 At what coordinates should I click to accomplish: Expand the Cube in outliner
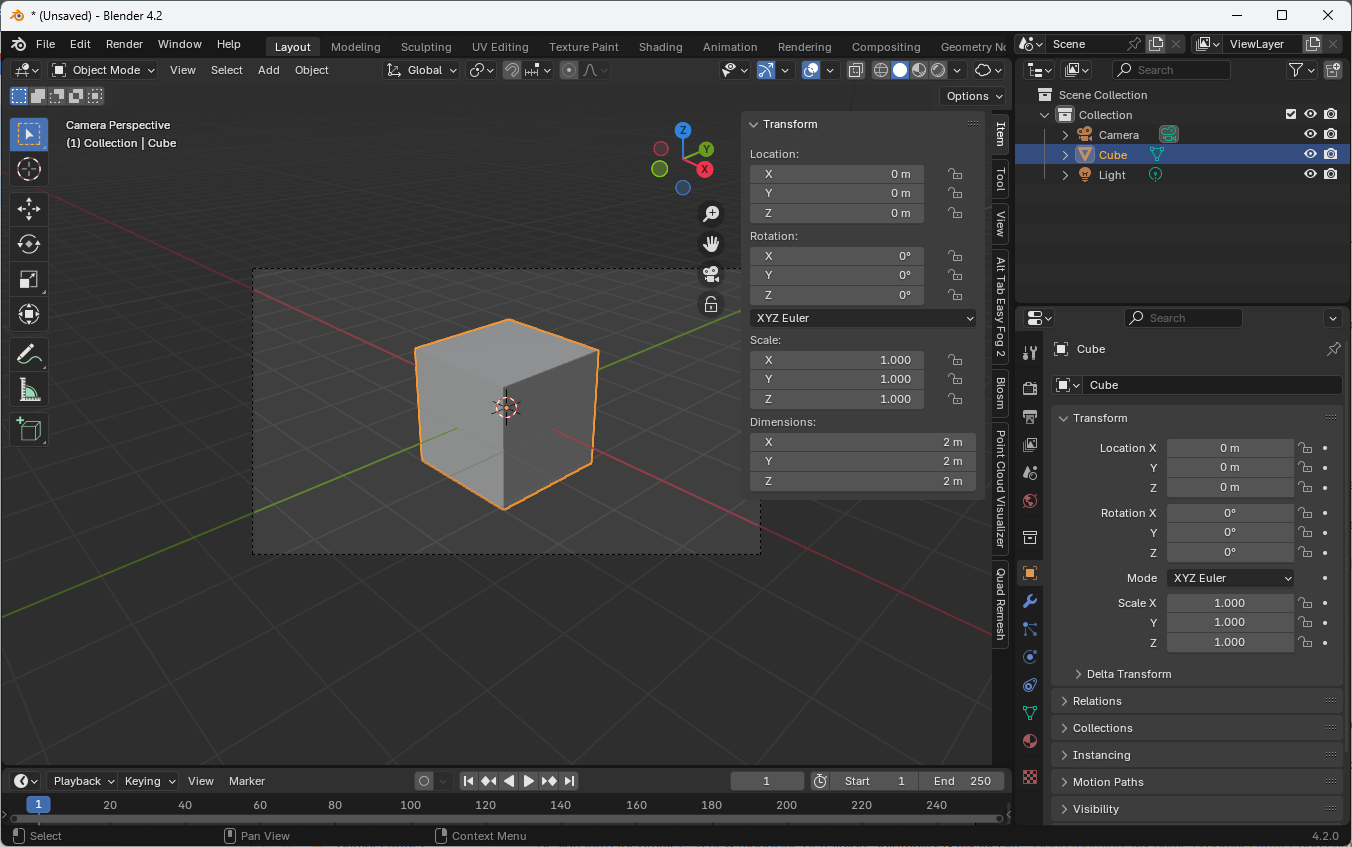[1065, 155]
